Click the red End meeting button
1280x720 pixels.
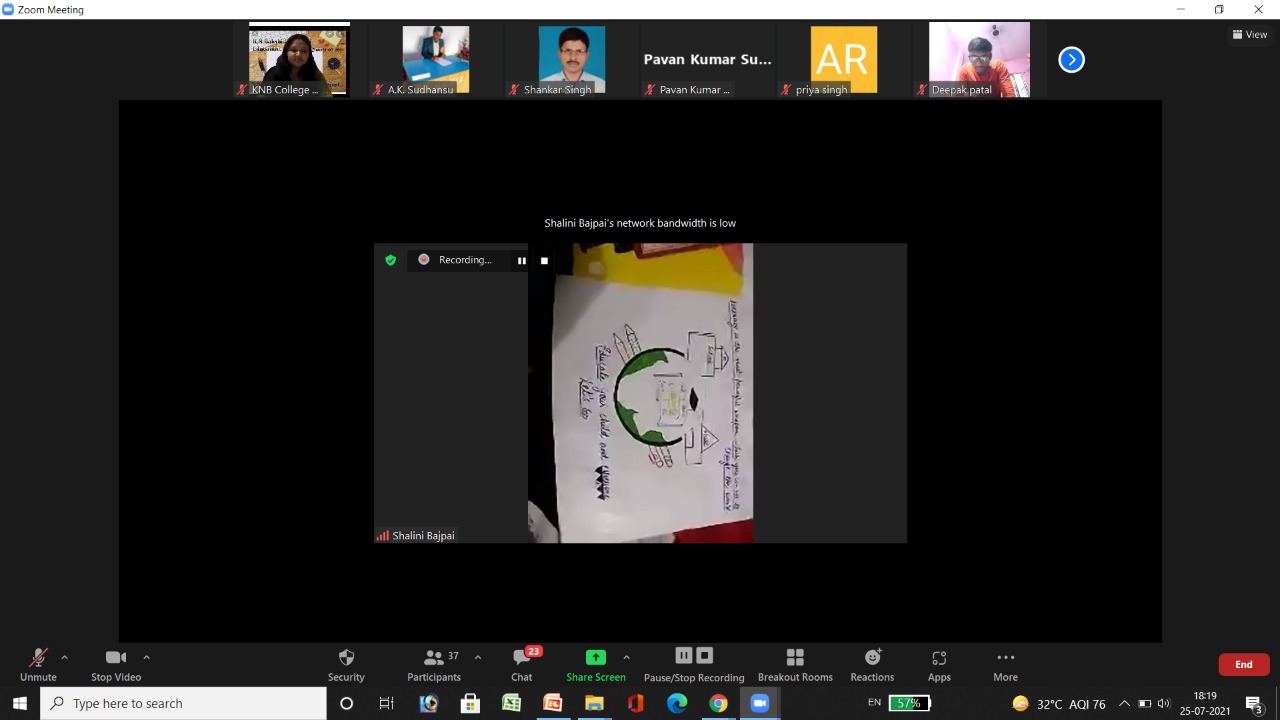pyautogui.click(x=1244, y=664)
